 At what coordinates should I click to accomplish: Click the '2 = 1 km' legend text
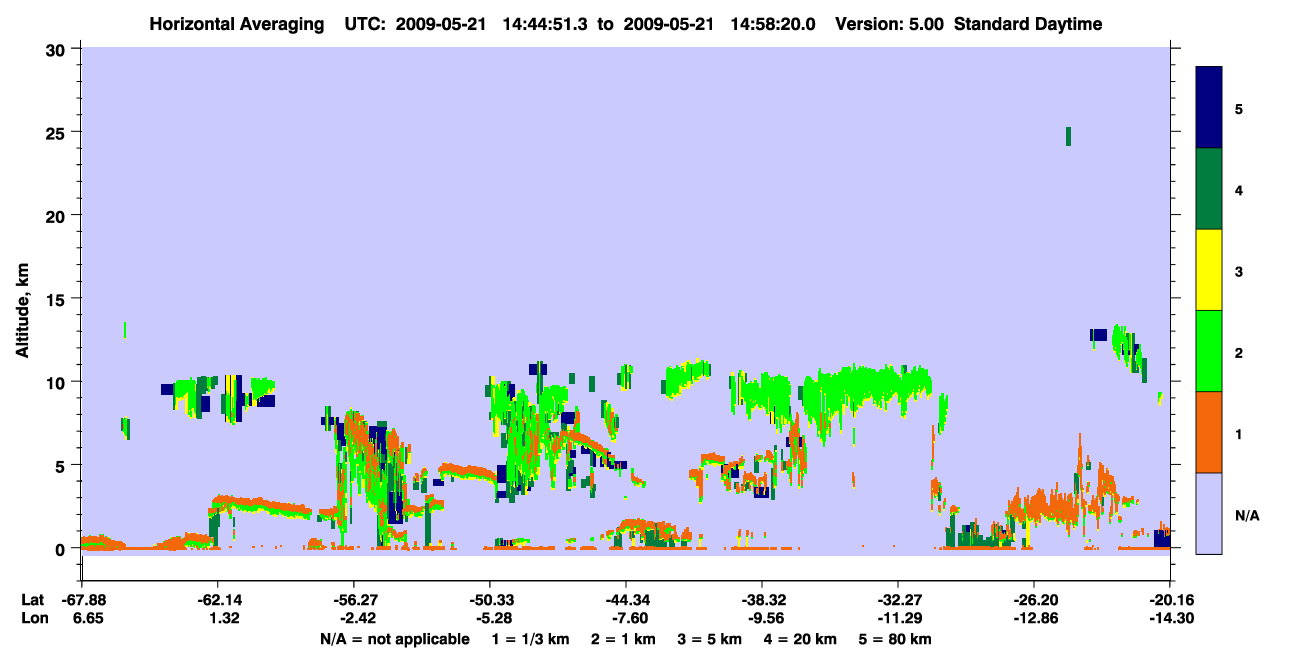coord(624,639)
